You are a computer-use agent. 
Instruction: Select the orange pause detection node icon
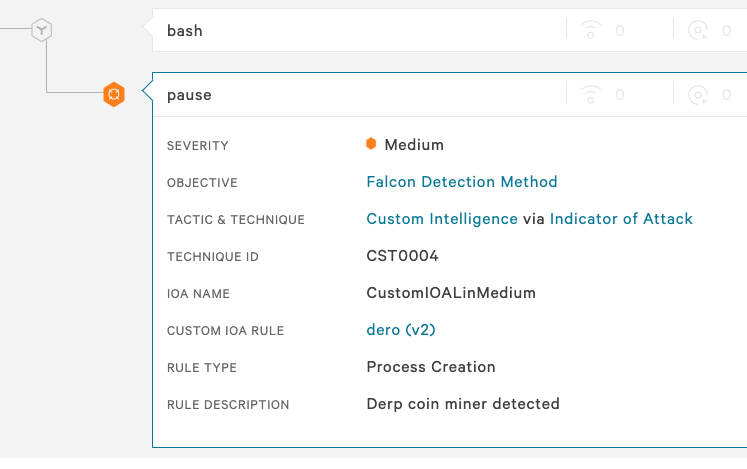(x=114, y=94)
